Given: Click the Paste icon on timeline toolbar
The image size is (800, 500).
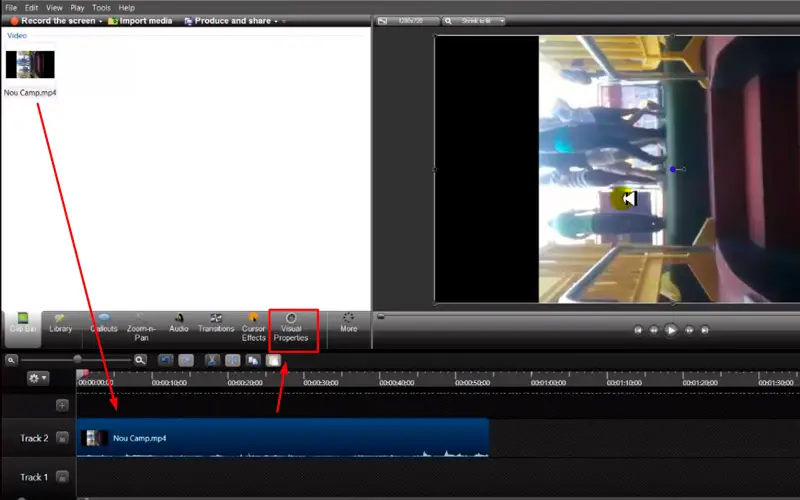Looking at the screenshot, I should pyautogui.click(x=273, y=360).
